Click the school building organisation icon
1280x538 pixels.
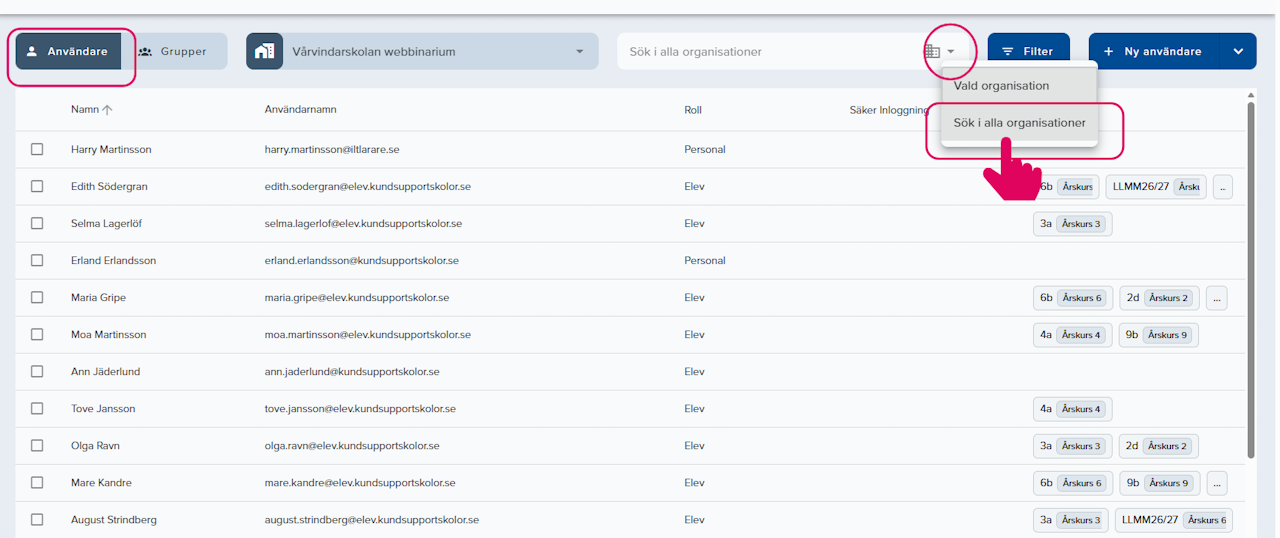coord(265,51)
